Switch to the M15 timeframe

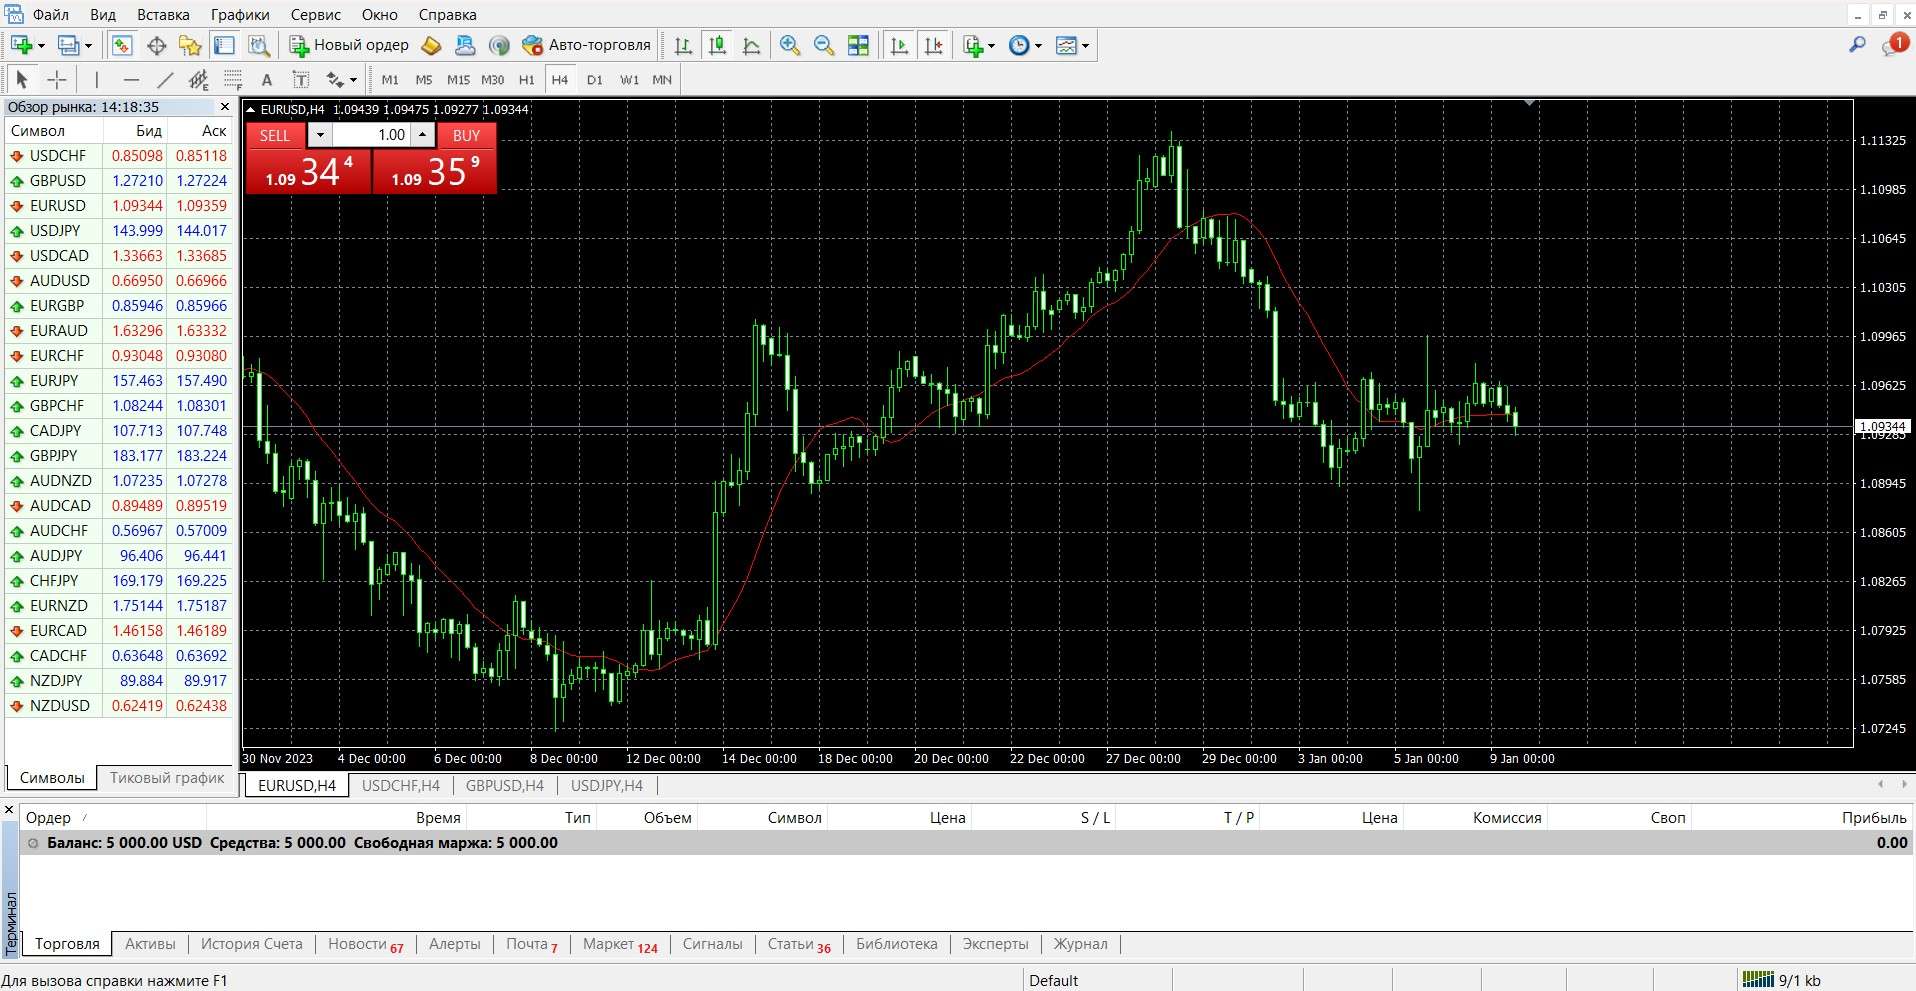[458, 80]
